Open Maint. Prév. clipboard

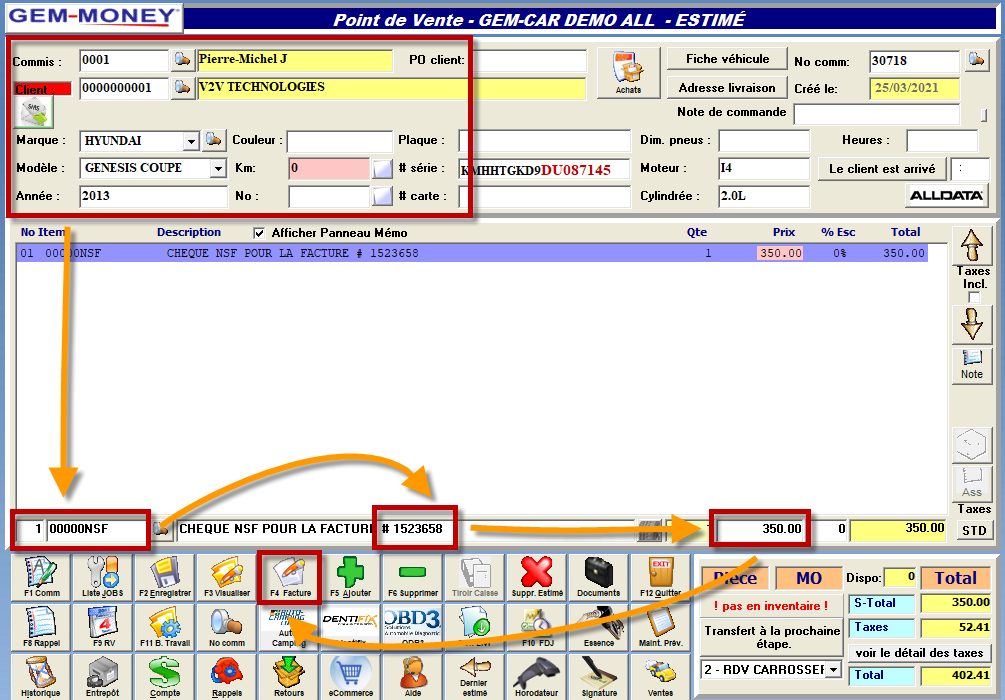[x=660, y=627]
